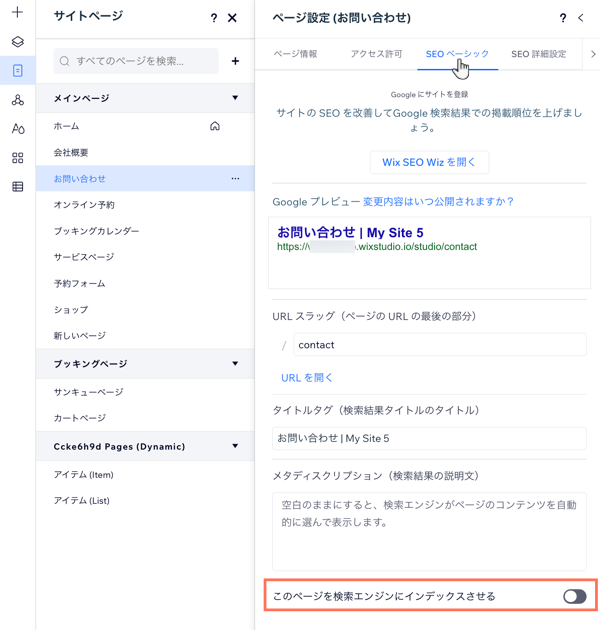The image size is (600, 630).
Task: Click the すべてのページを検索 search field
Action: (x=136, y=61)
